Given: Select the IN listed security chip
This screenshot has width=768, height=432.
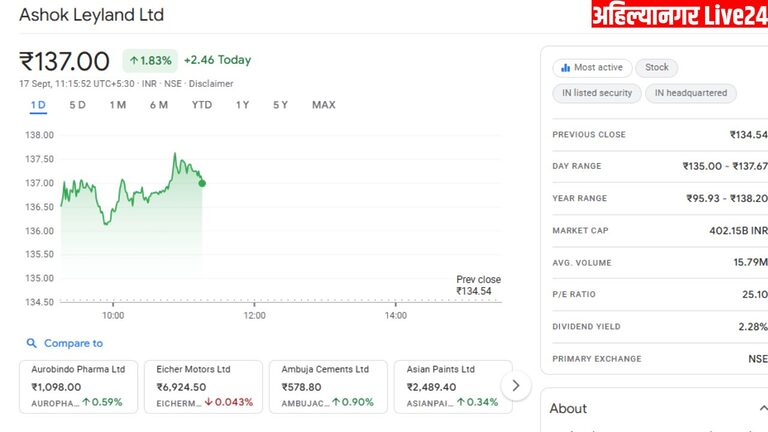Looking at the screenshot, I should [x=597, y=93].
